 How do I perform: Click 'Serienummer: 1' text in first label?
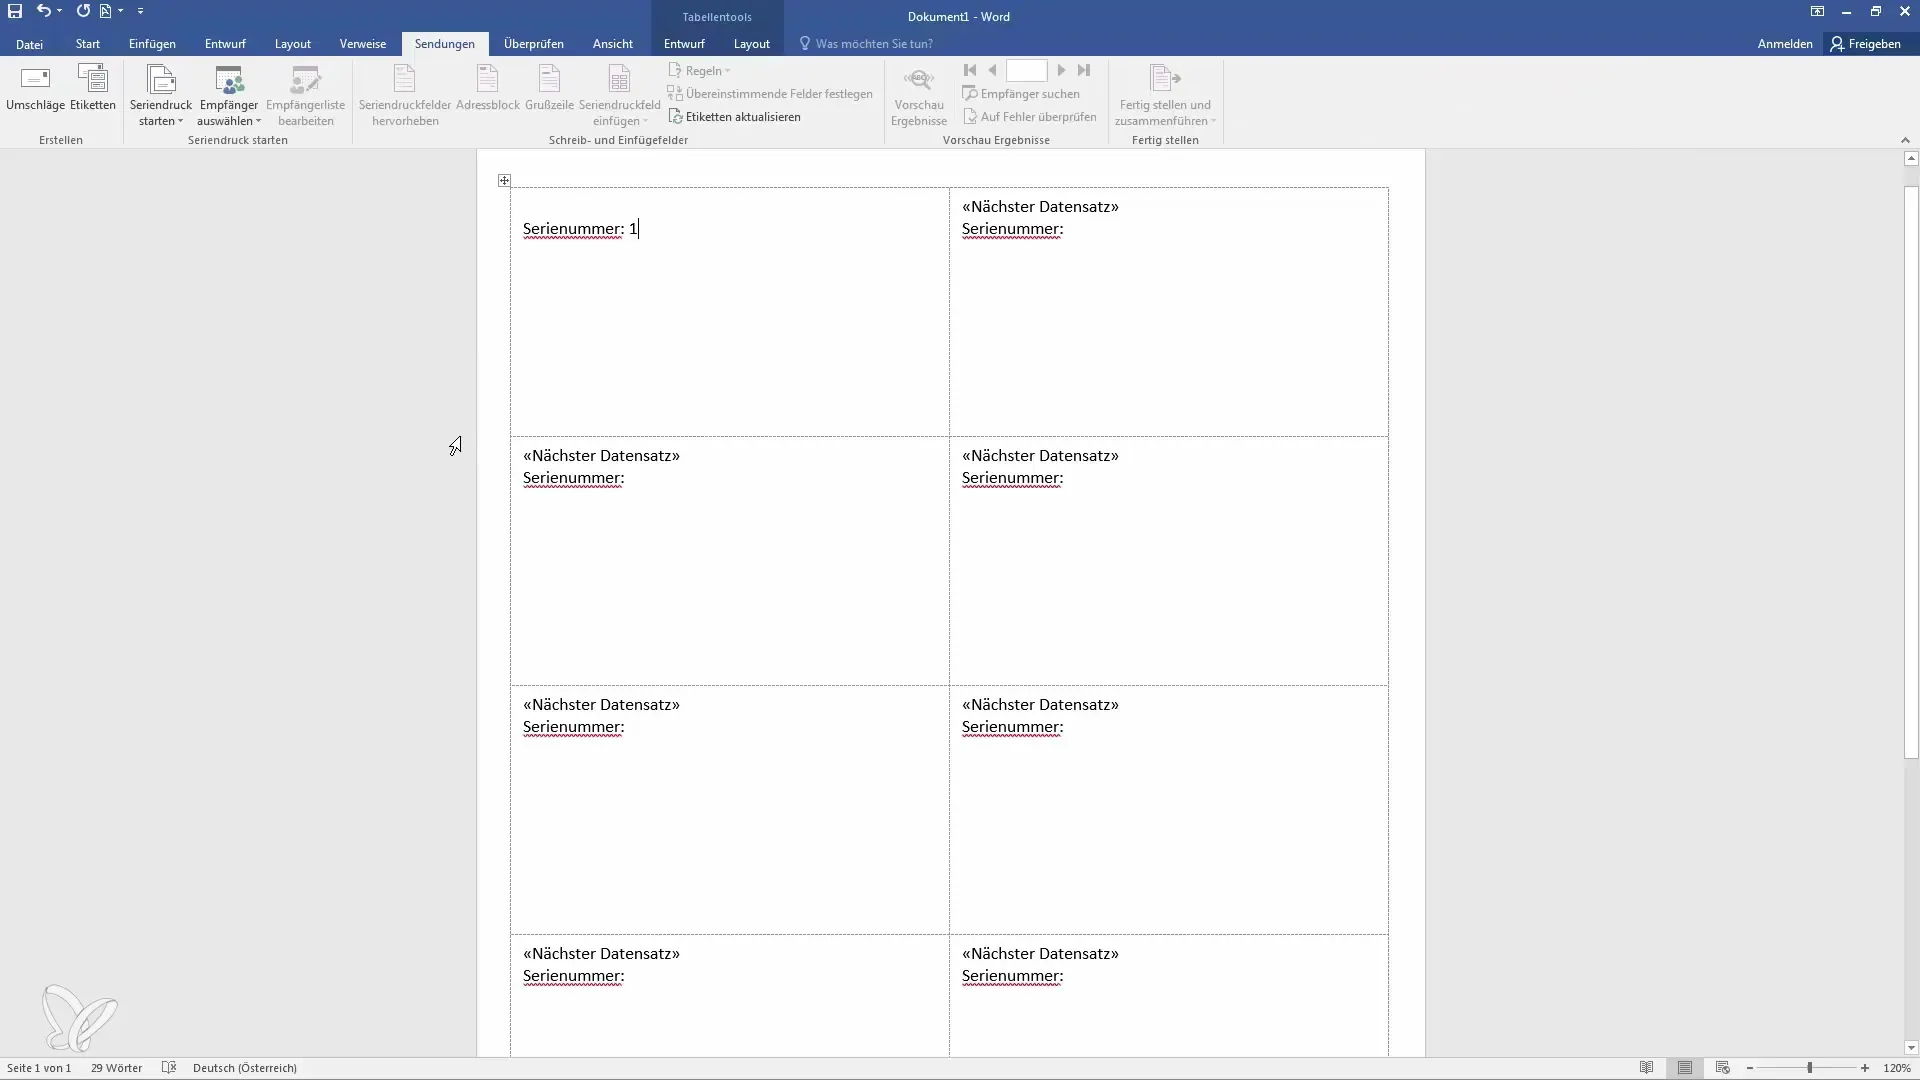(580, 229)
